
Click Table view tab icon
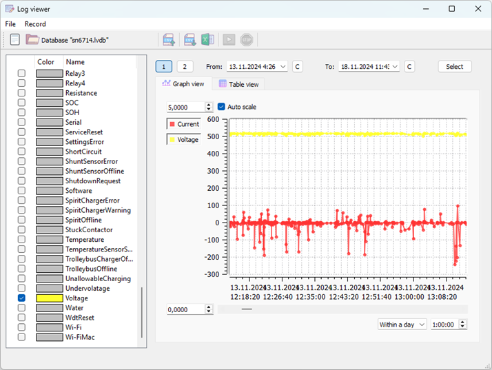223,84
